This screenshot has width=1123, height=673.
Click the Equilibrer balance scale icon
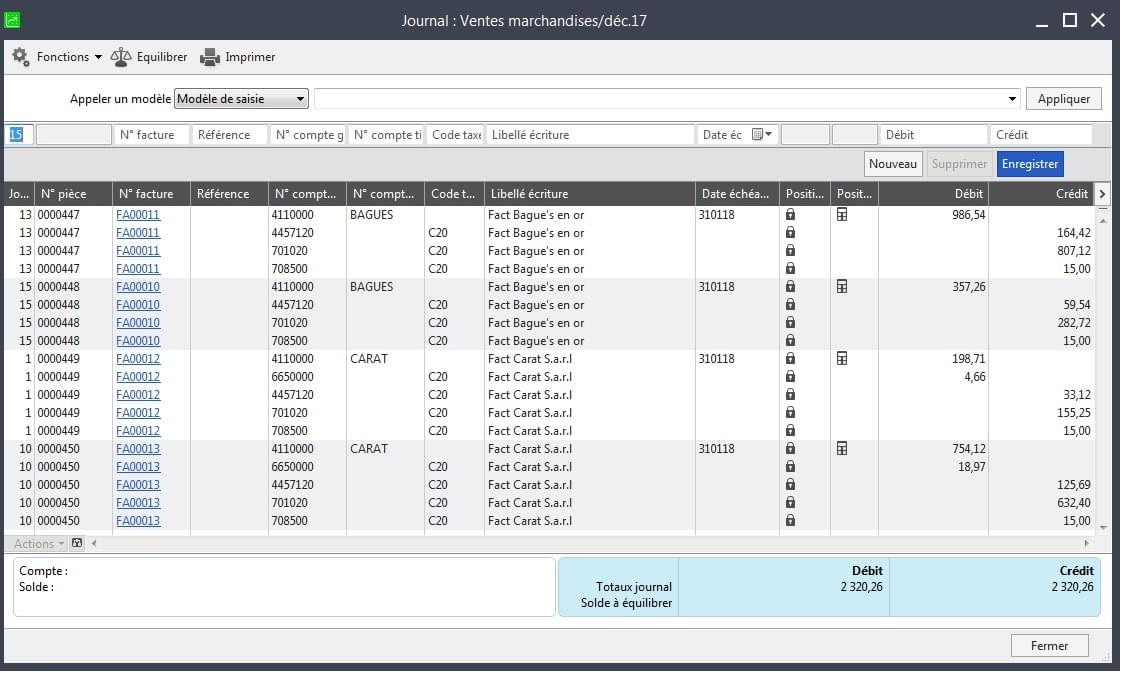point(120,57)
